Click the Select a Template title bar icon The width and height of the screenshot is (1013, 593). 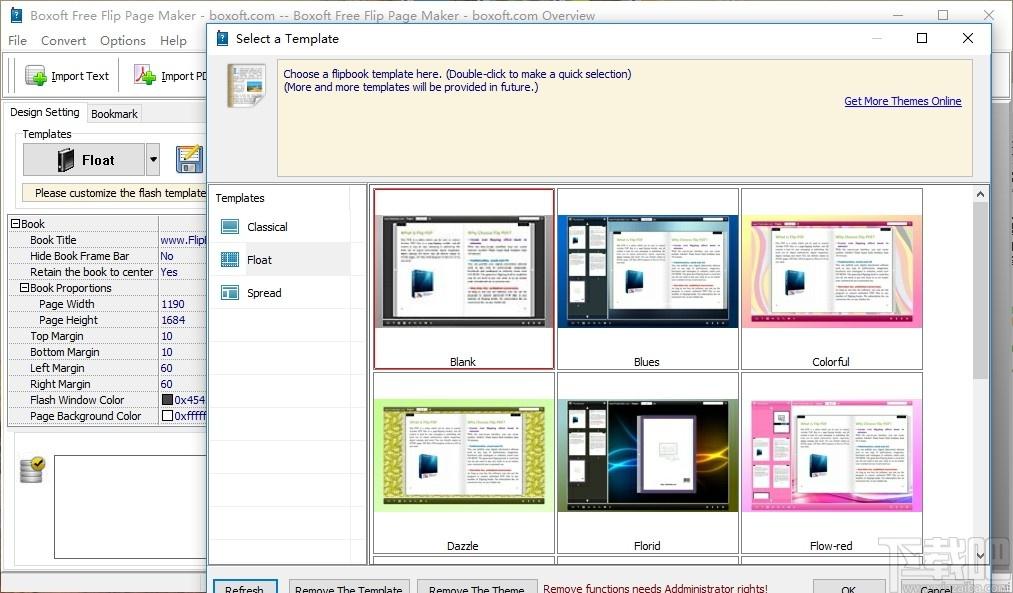[x=222, y=38]
